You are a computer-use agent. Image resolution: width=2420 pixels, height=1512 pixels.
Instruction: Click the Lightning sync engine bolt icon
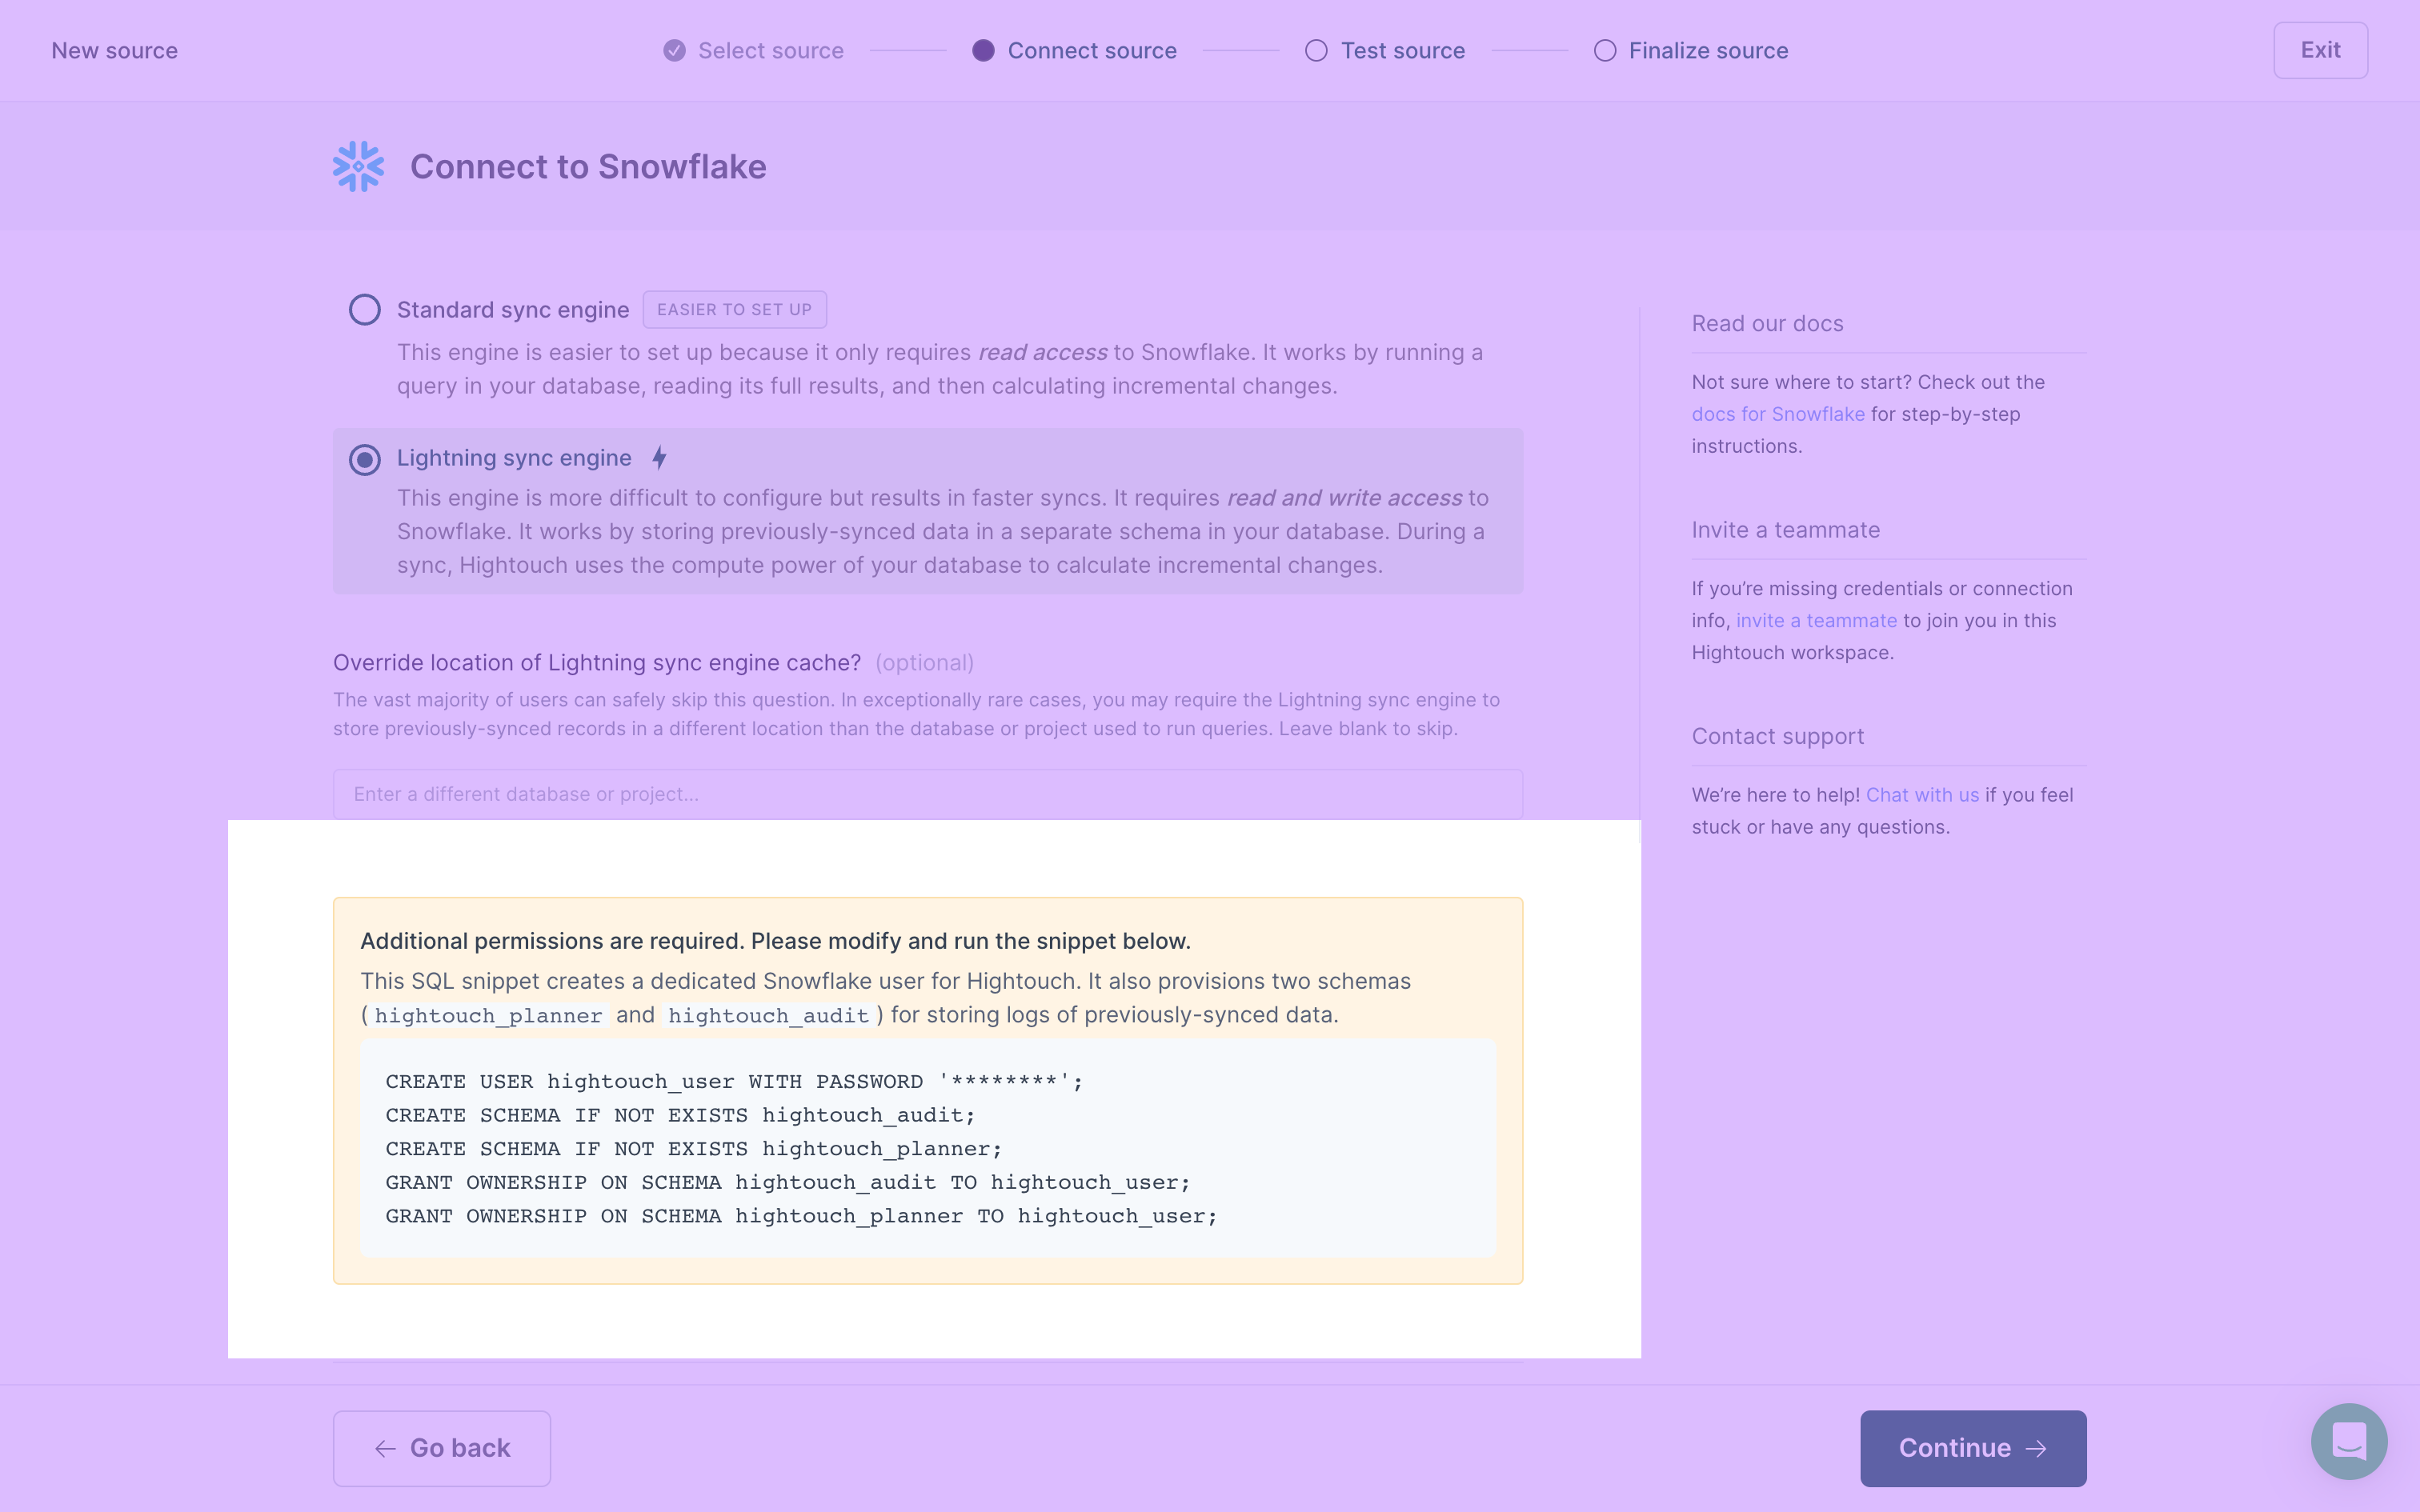[x=659, y=458]
